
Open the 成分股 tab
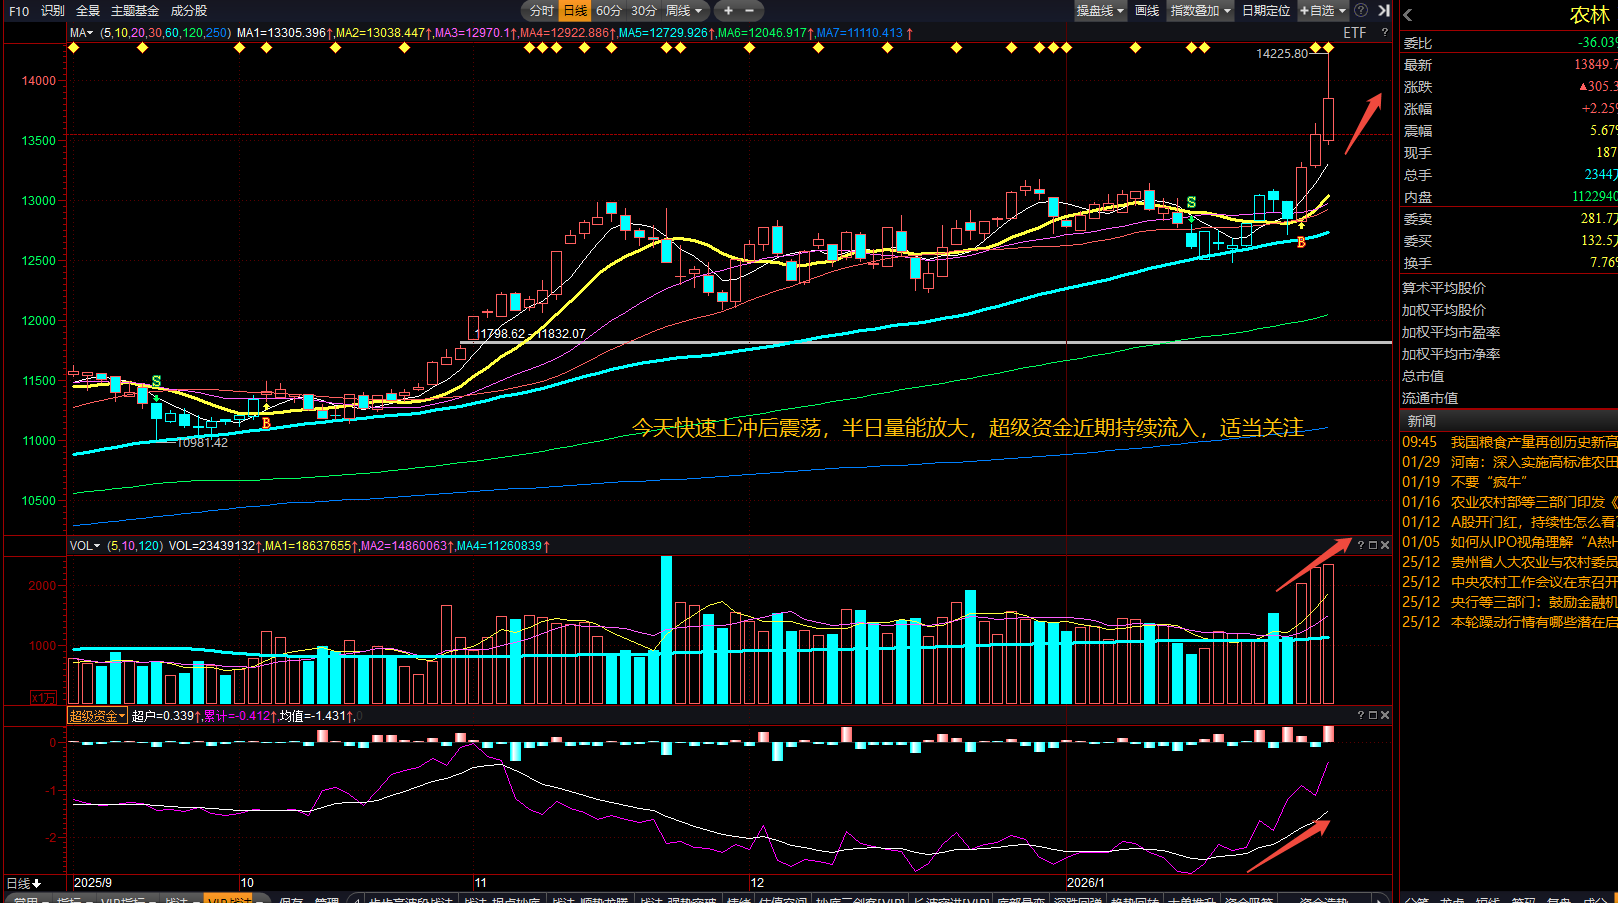coord(189,11)
